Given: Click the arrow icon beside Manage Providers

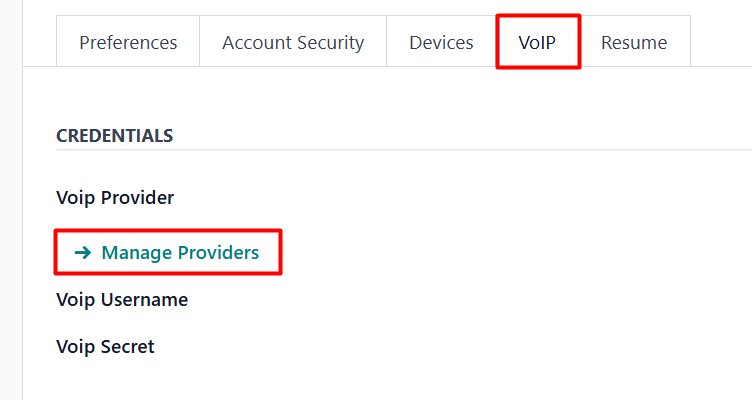Looking at the screenshot, I should pyautogui.click(x=82, y=253).
